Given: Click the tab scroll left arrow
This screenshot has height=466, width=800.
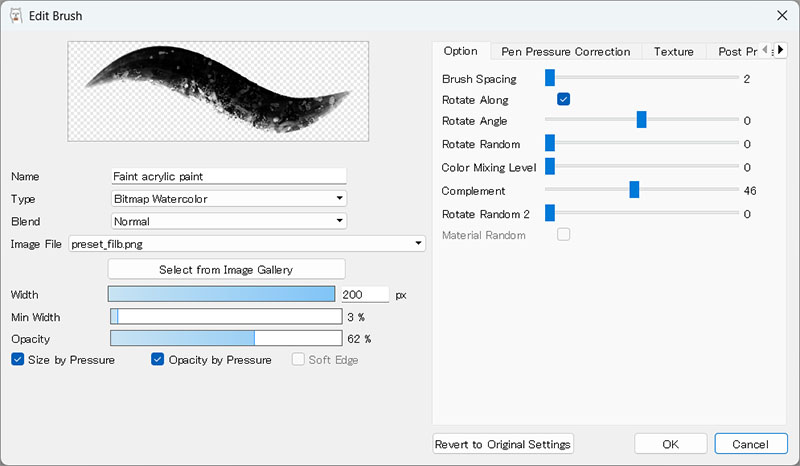Looking at the screenshot, I should 766,50.
